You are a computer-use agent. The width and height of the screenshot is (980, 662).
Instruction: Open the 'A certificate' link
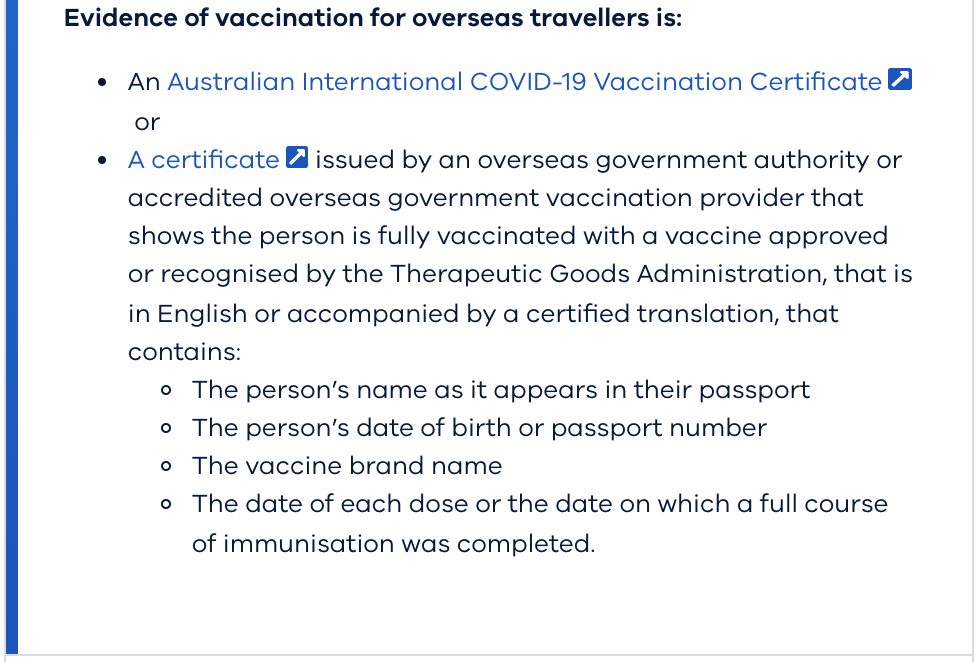coord(203,160)
